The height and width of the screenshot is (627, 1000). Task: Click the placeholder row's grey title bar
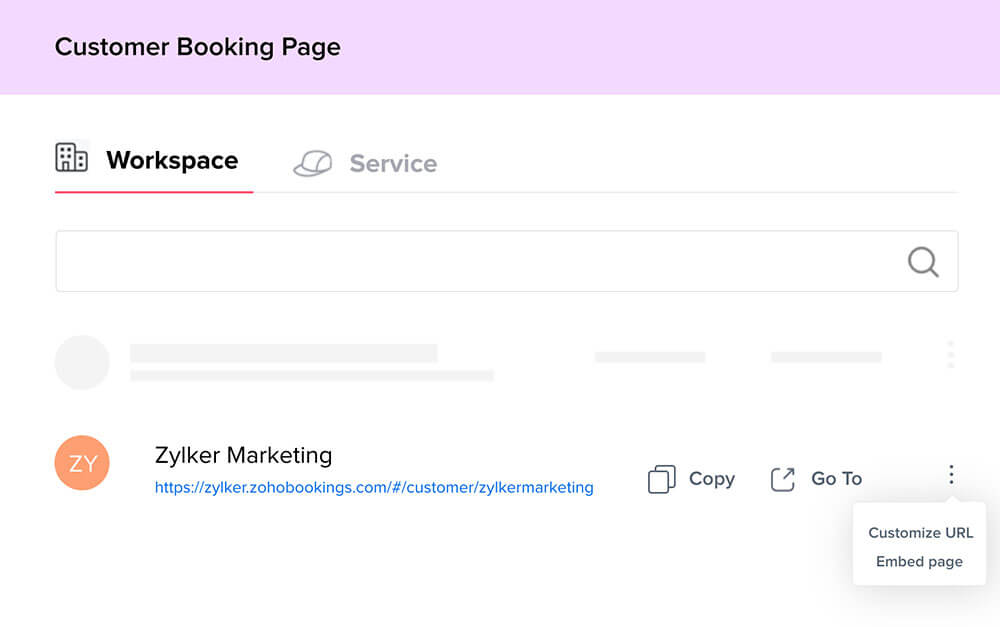tap(283, 353)
